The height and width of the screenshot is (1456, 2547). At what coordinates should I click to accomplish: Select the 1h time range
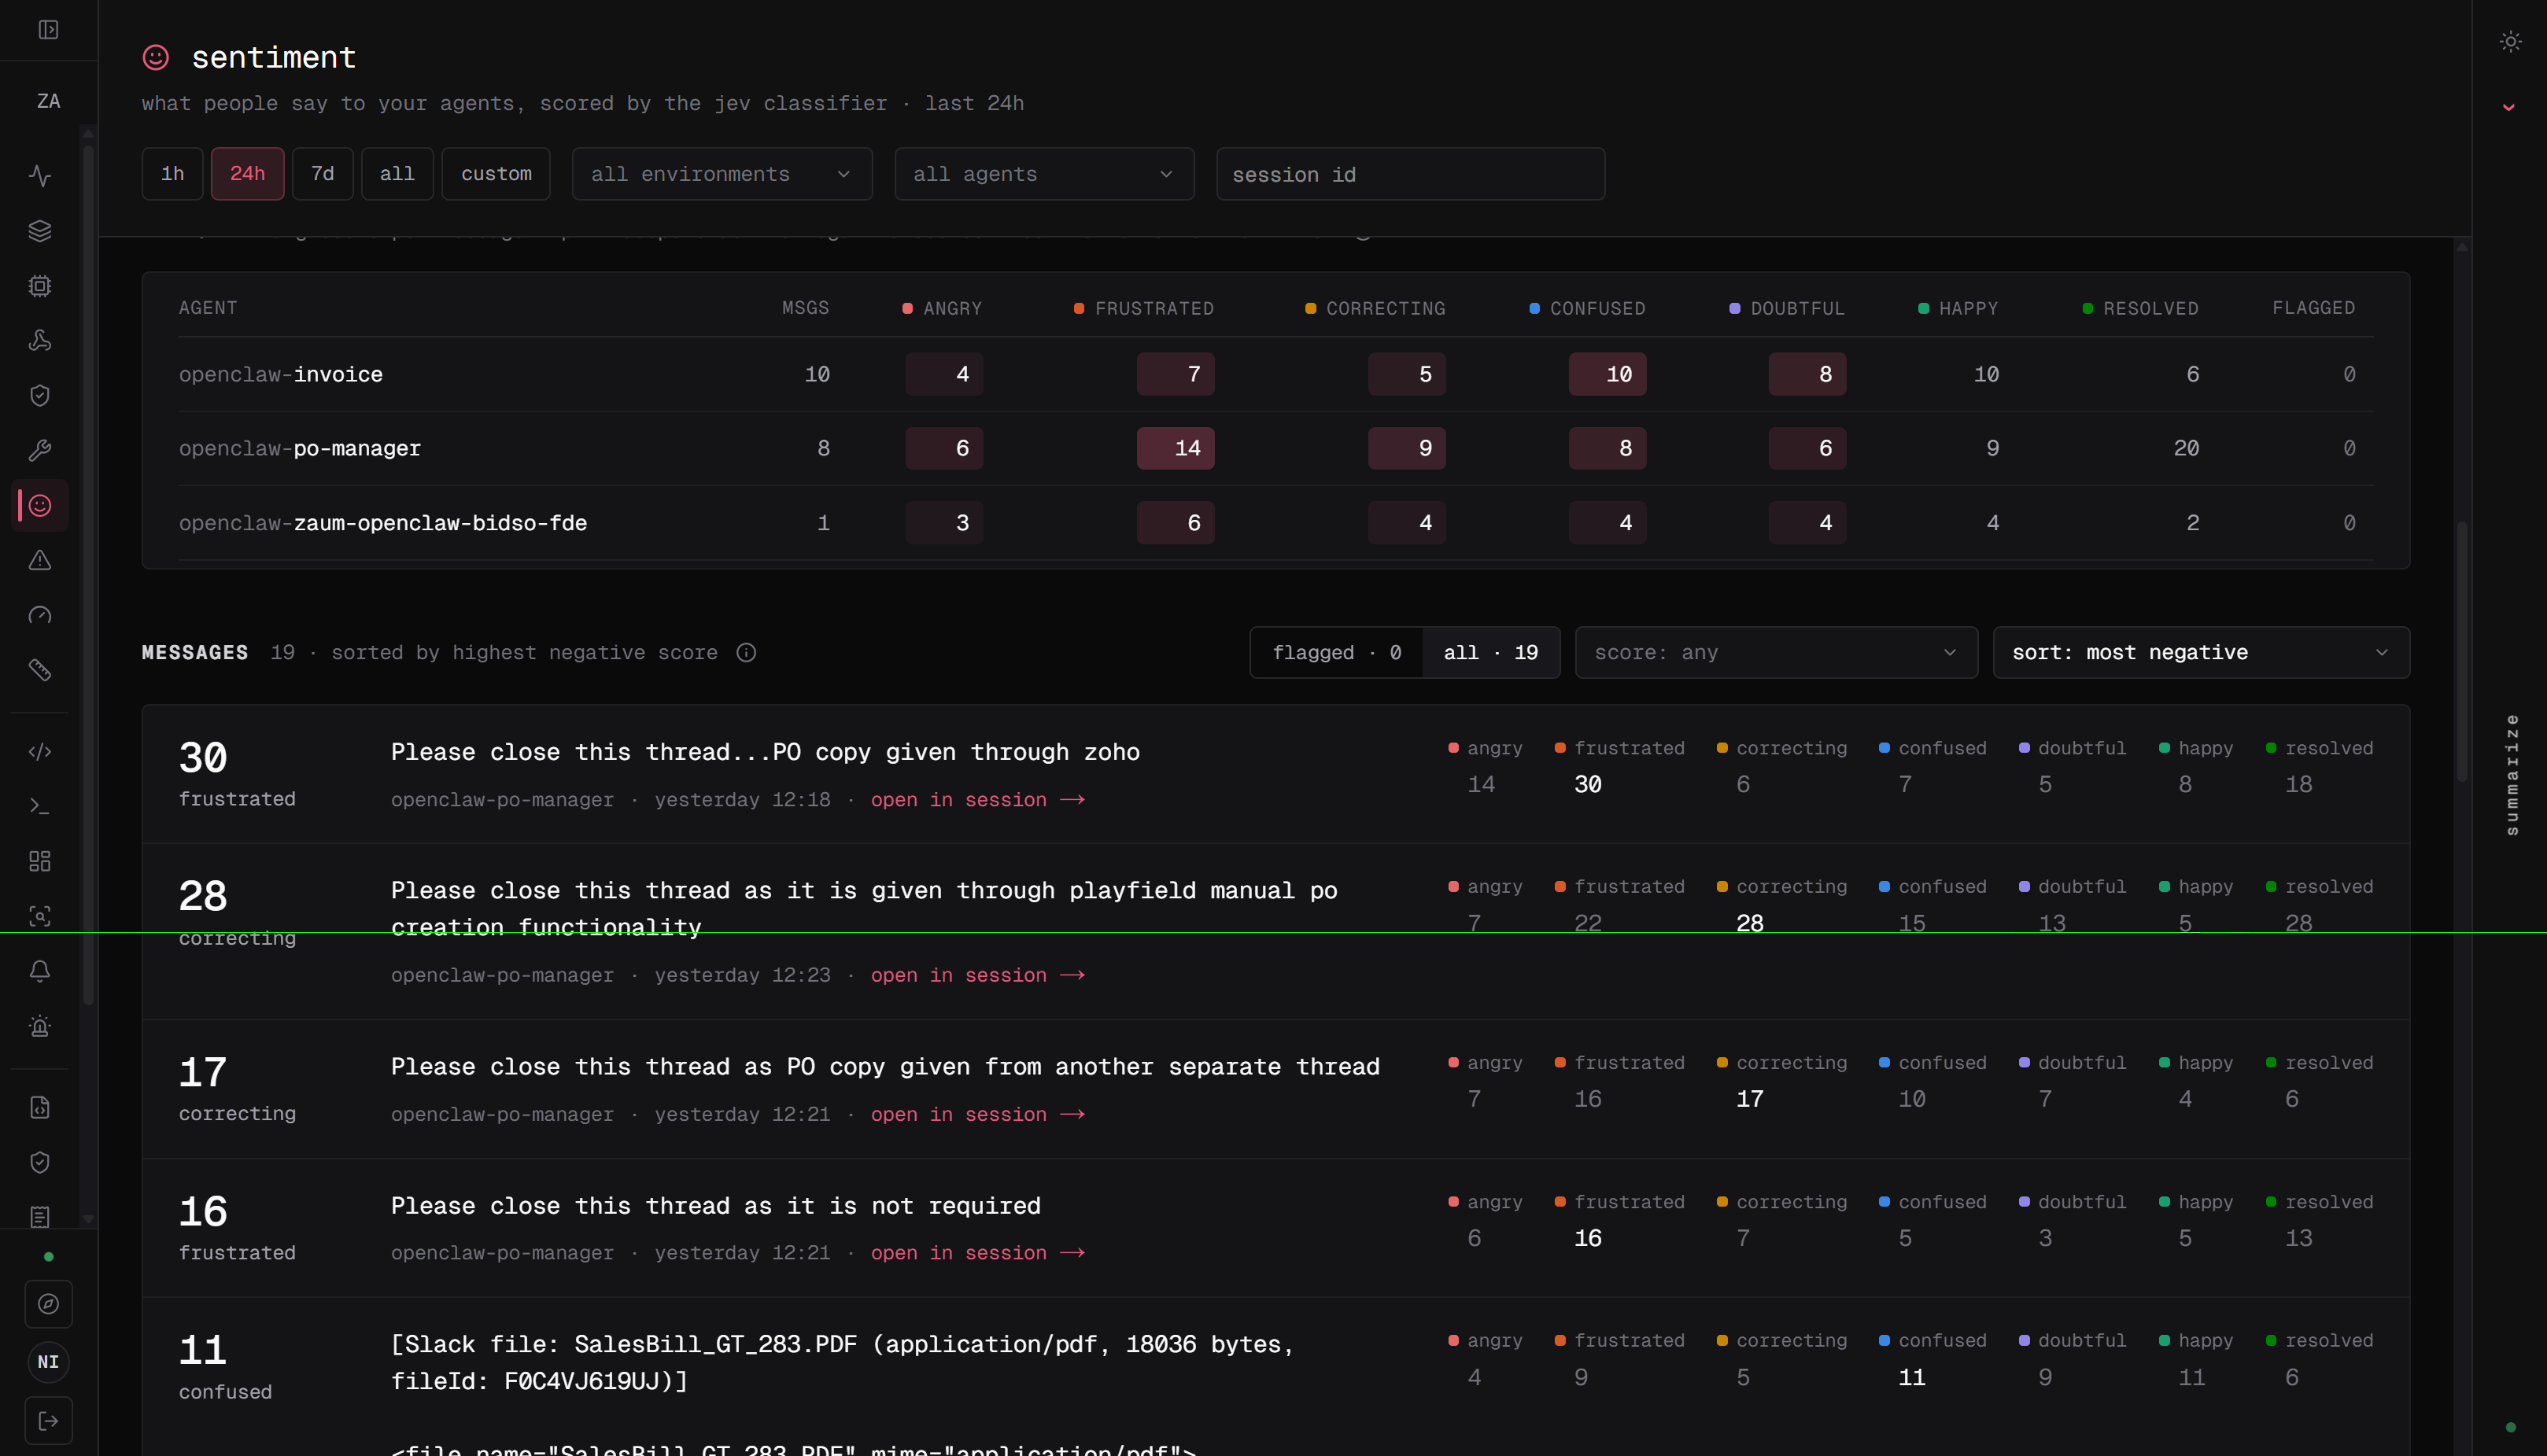click(x=173, y=174)
